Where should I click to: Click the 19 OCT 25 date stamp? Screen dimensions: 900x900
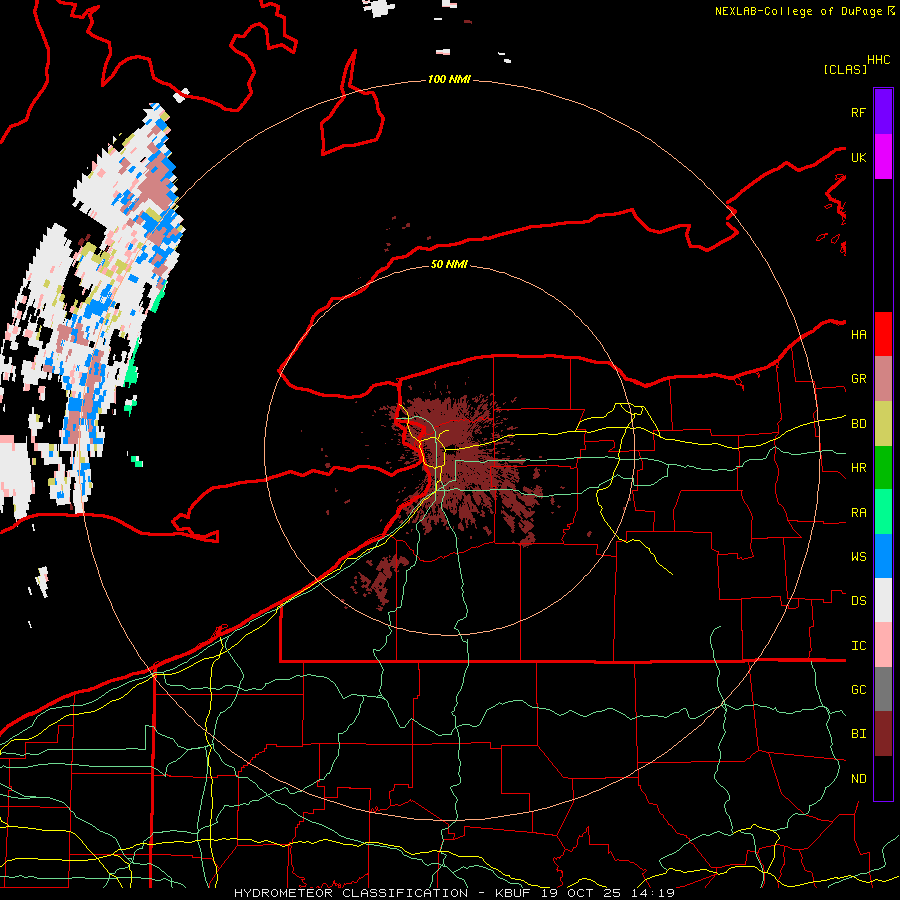click(x=581, y=893)
